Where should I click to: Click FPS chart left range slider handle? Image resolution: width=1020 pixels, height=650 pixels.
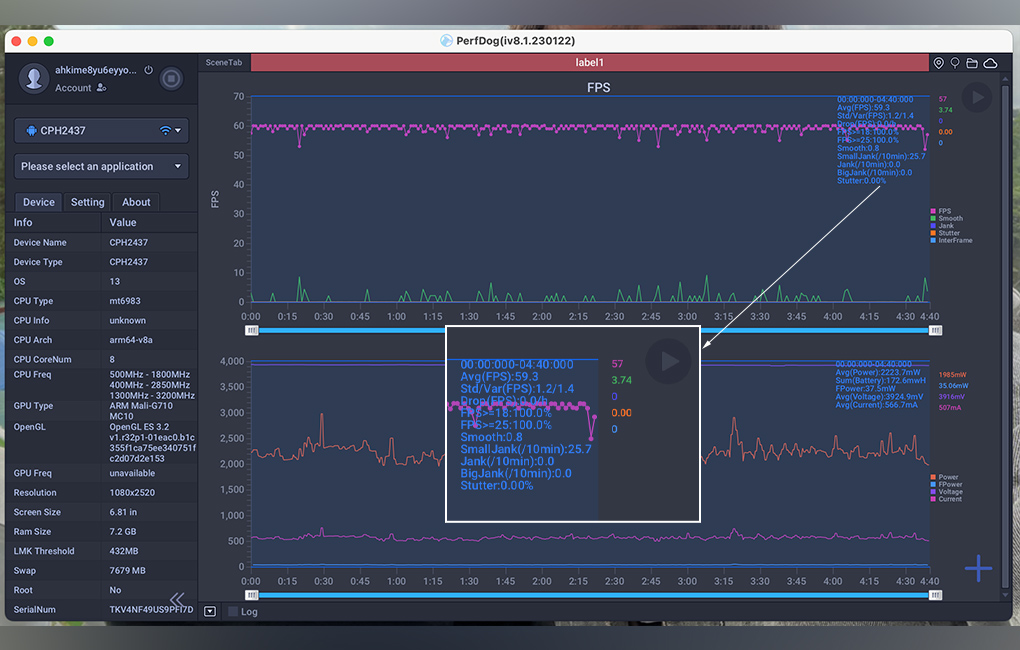click(x=252, y=331)
